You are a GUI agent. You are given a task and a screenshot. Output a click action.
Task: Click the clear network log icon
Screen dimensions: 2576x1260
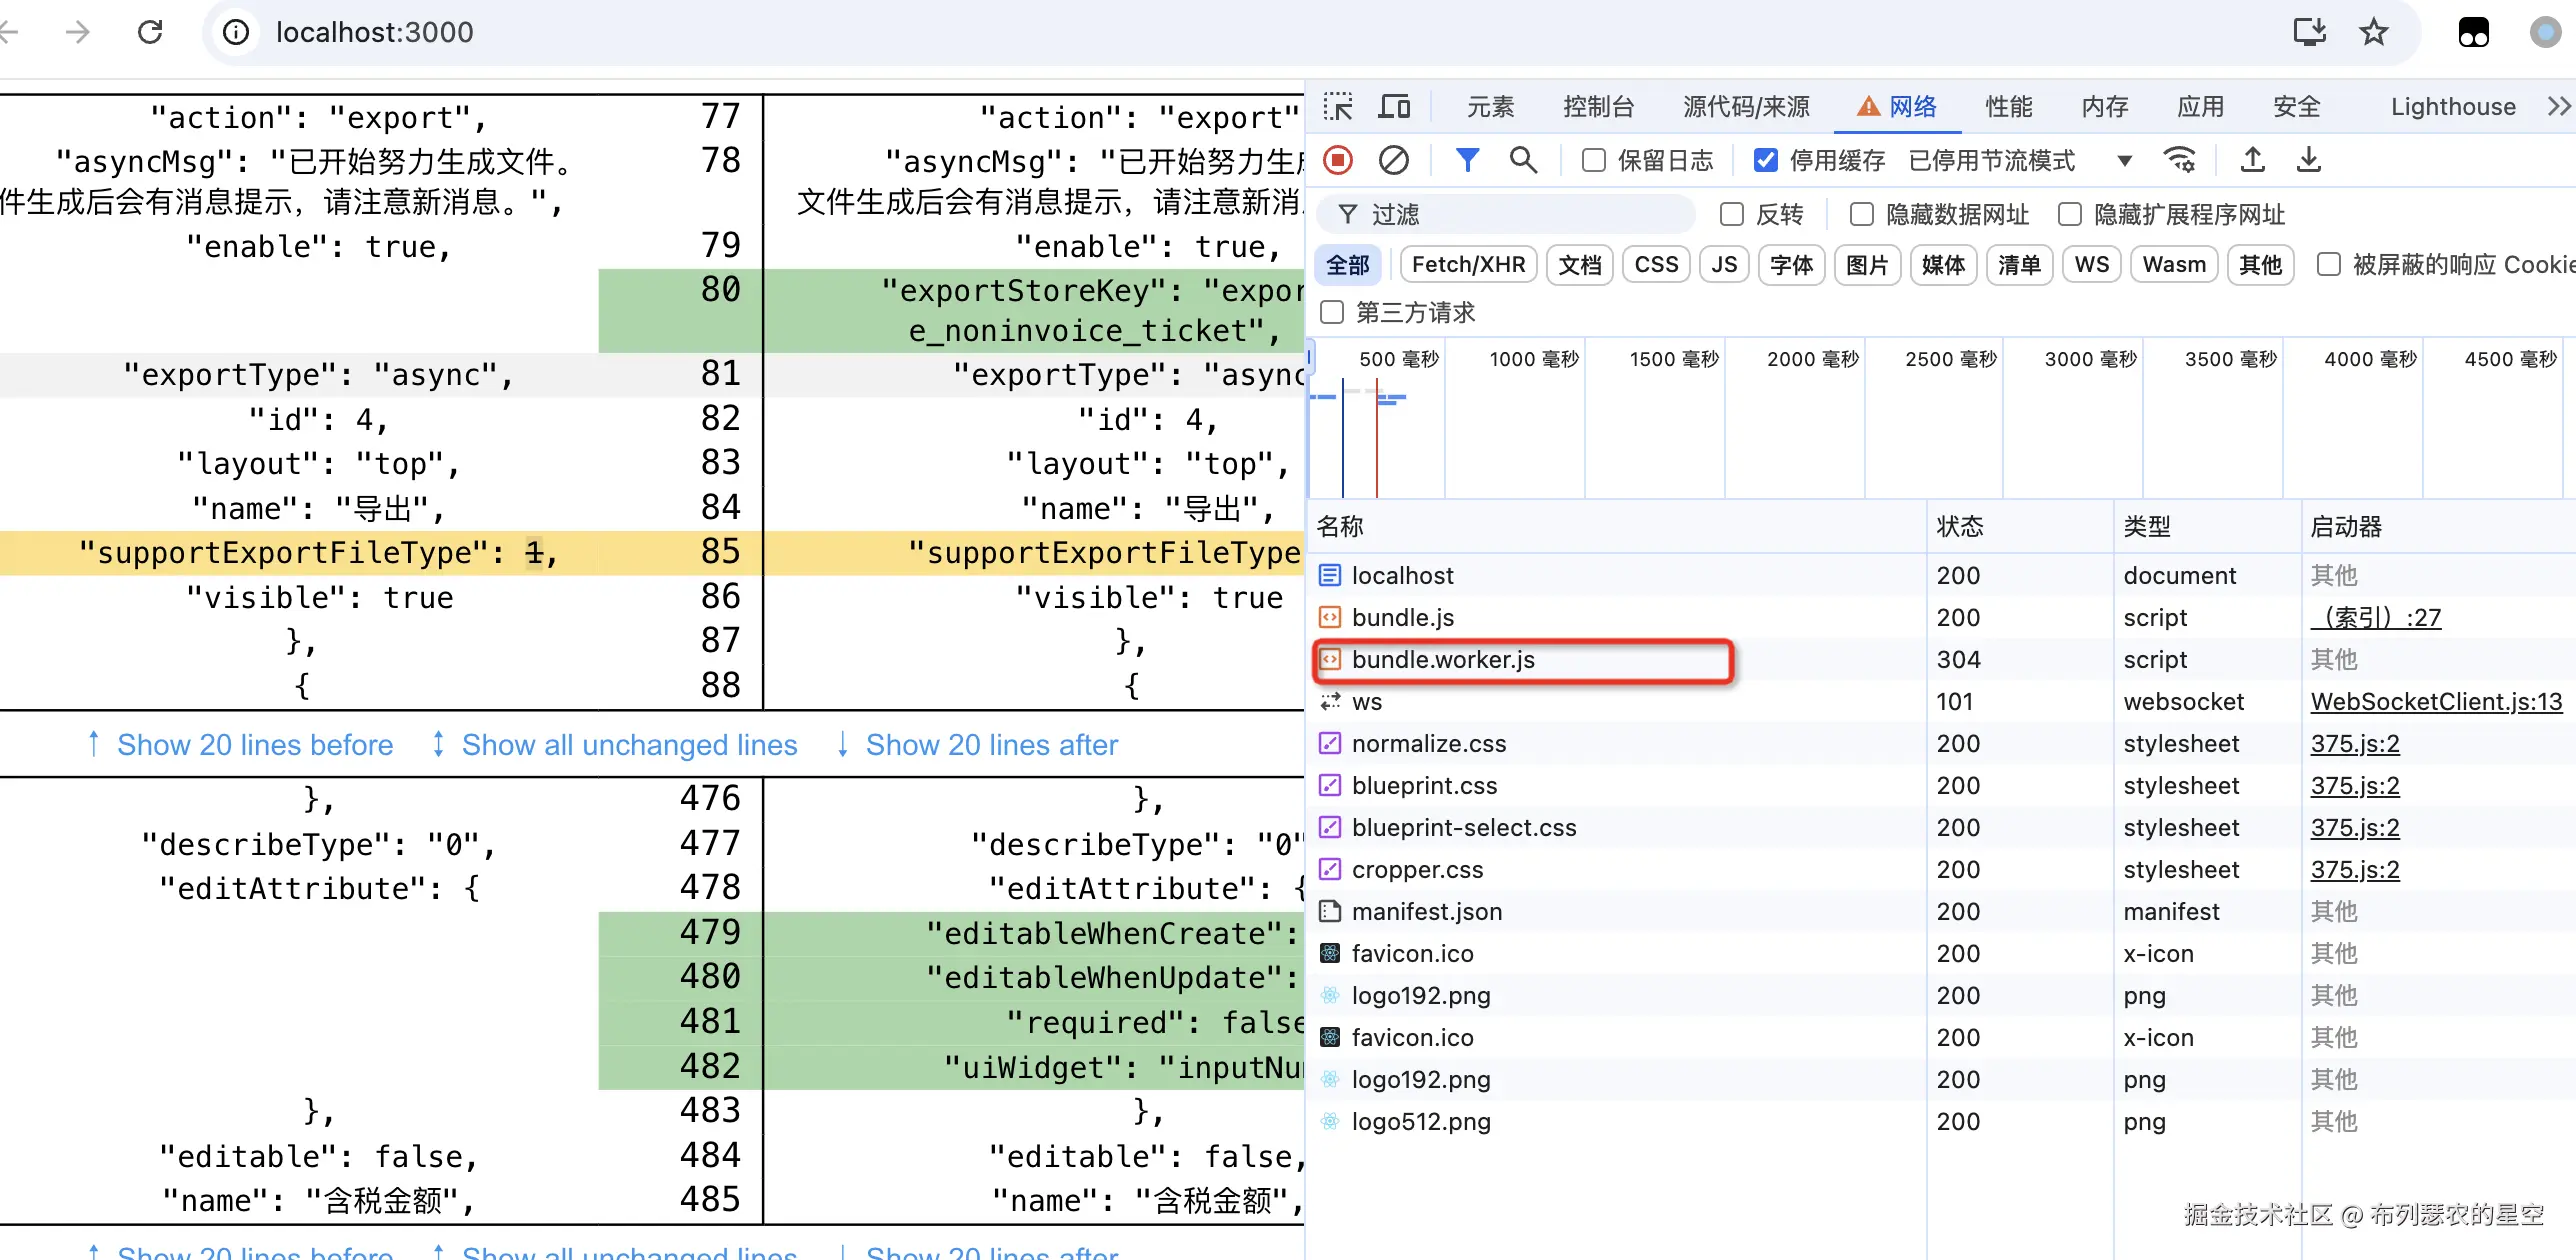pyautogui.click(x=1393, y=160)
